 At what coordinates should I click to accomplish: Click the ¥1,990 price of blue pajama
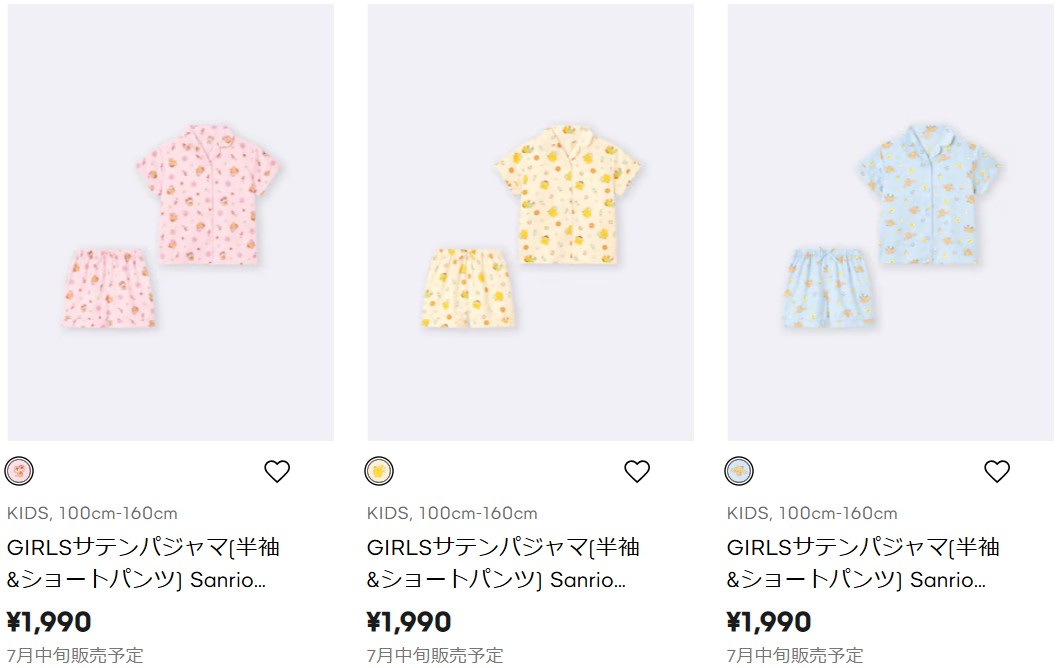pos(769,622)
